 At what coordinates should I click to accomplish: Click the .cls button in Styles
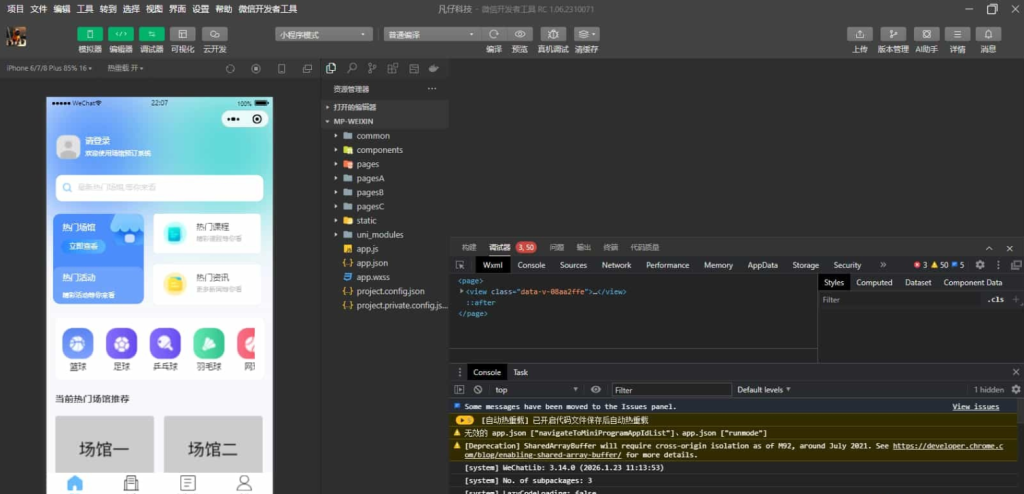tap(994, 300)
